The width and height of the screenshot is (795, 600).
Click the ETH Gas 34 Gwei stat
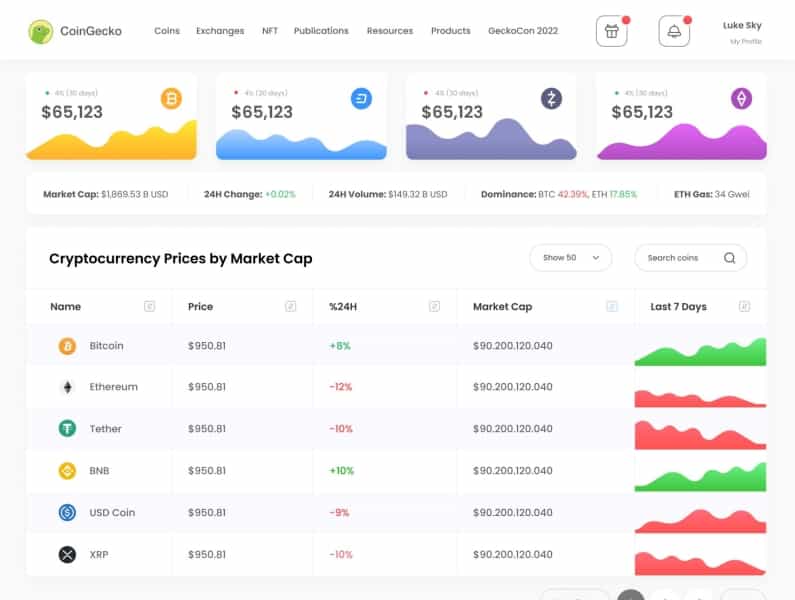tap(711, 194)
